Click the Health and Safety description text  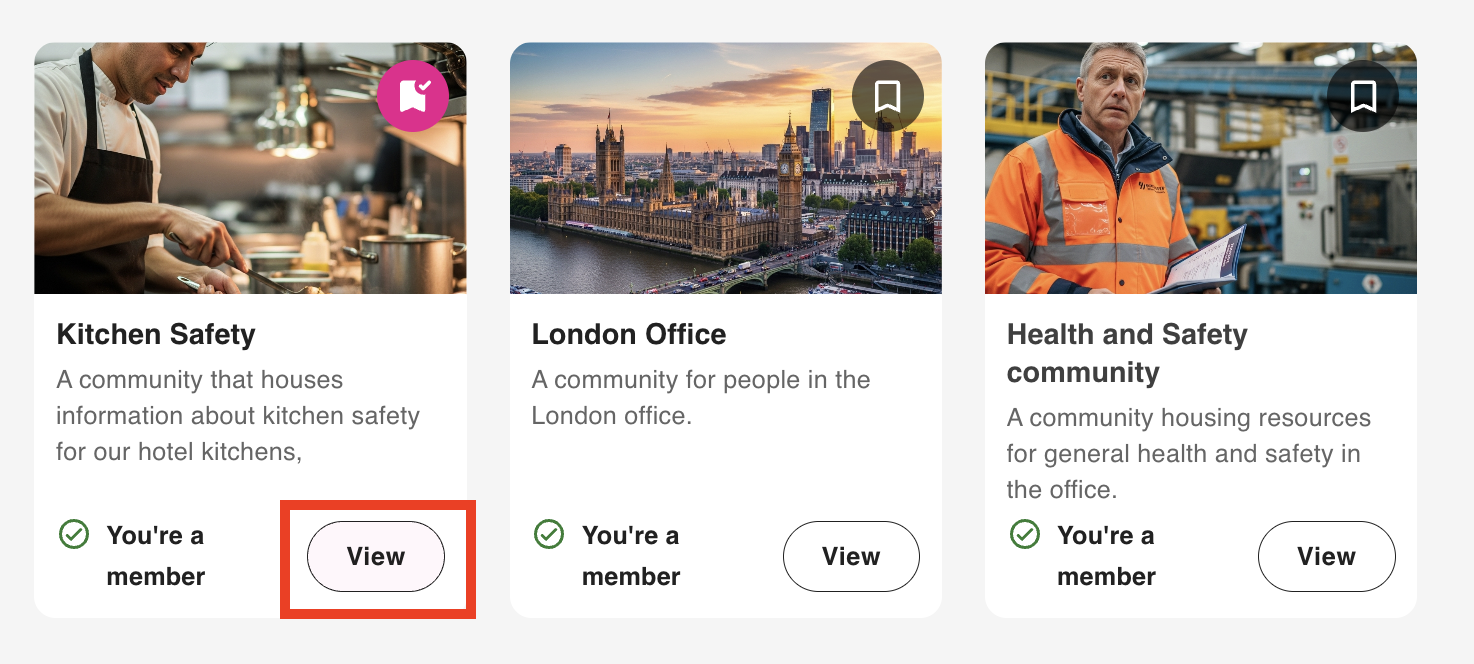1188,453
